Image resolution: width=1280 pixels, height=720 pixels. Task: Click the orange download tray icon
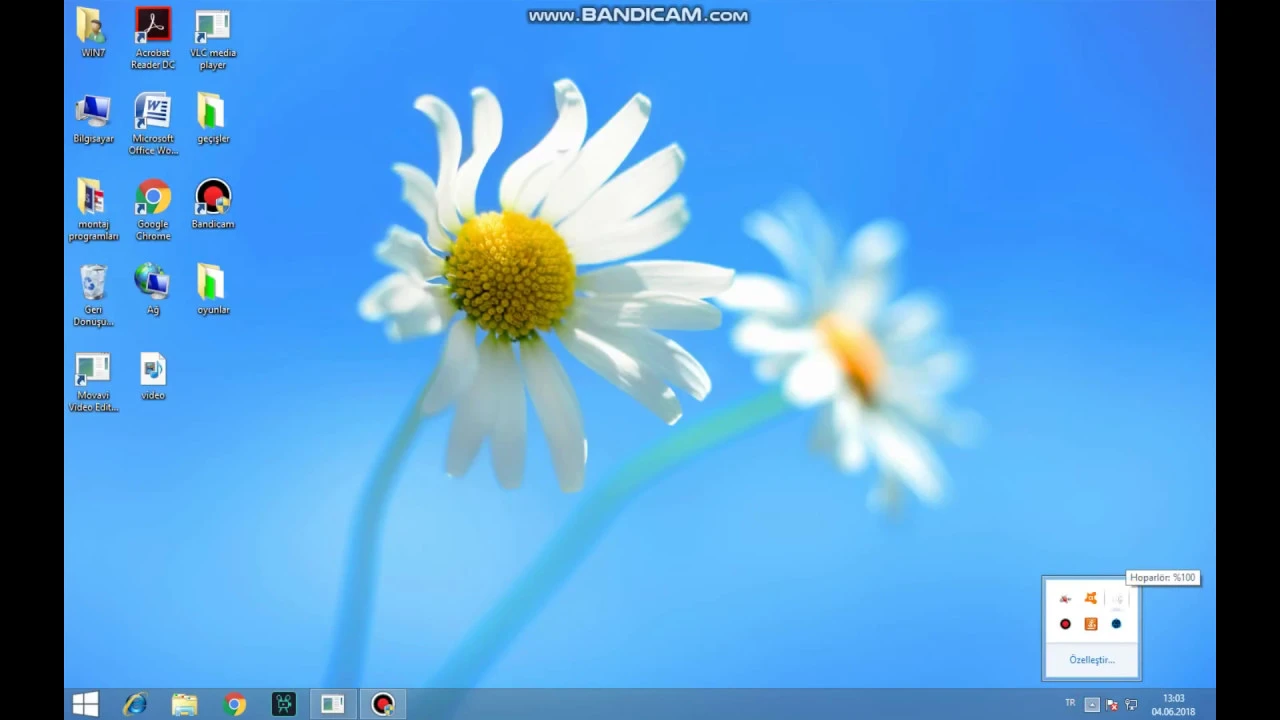[x=1091, y=624]
